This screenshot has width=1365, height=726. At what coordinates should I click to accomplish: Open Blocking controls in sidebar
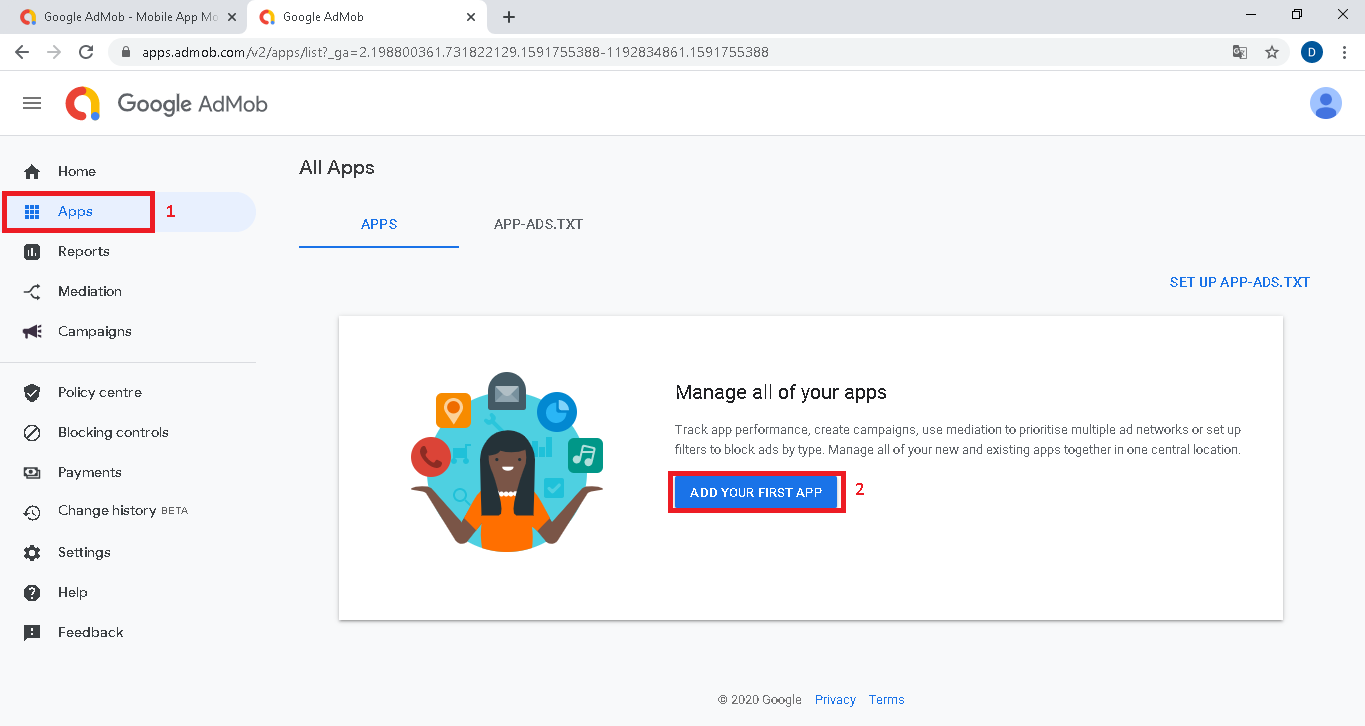(113, 433)
